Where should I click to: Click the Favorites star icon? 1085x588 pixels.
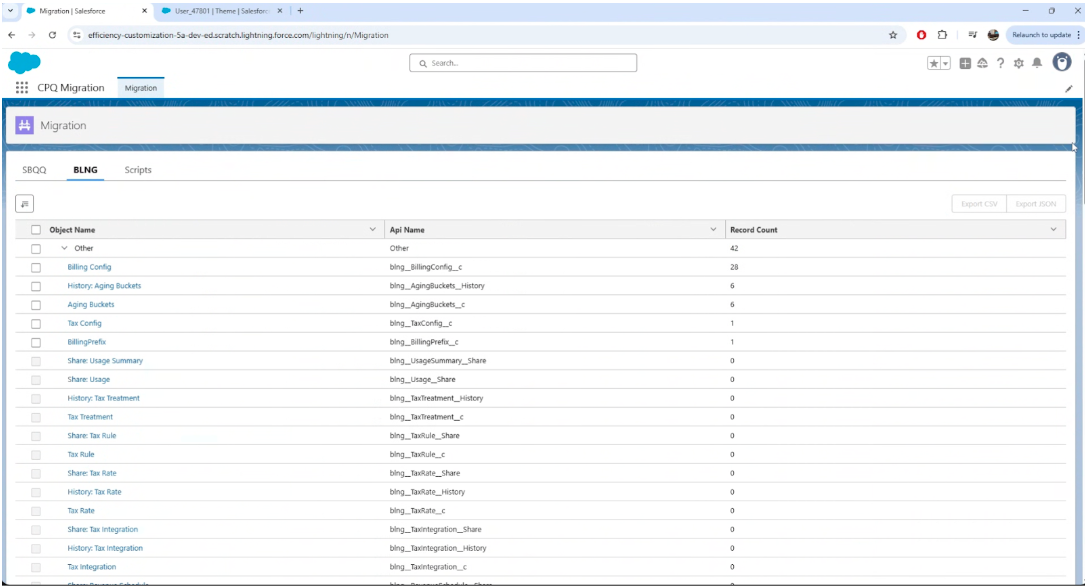pos(934,63)
